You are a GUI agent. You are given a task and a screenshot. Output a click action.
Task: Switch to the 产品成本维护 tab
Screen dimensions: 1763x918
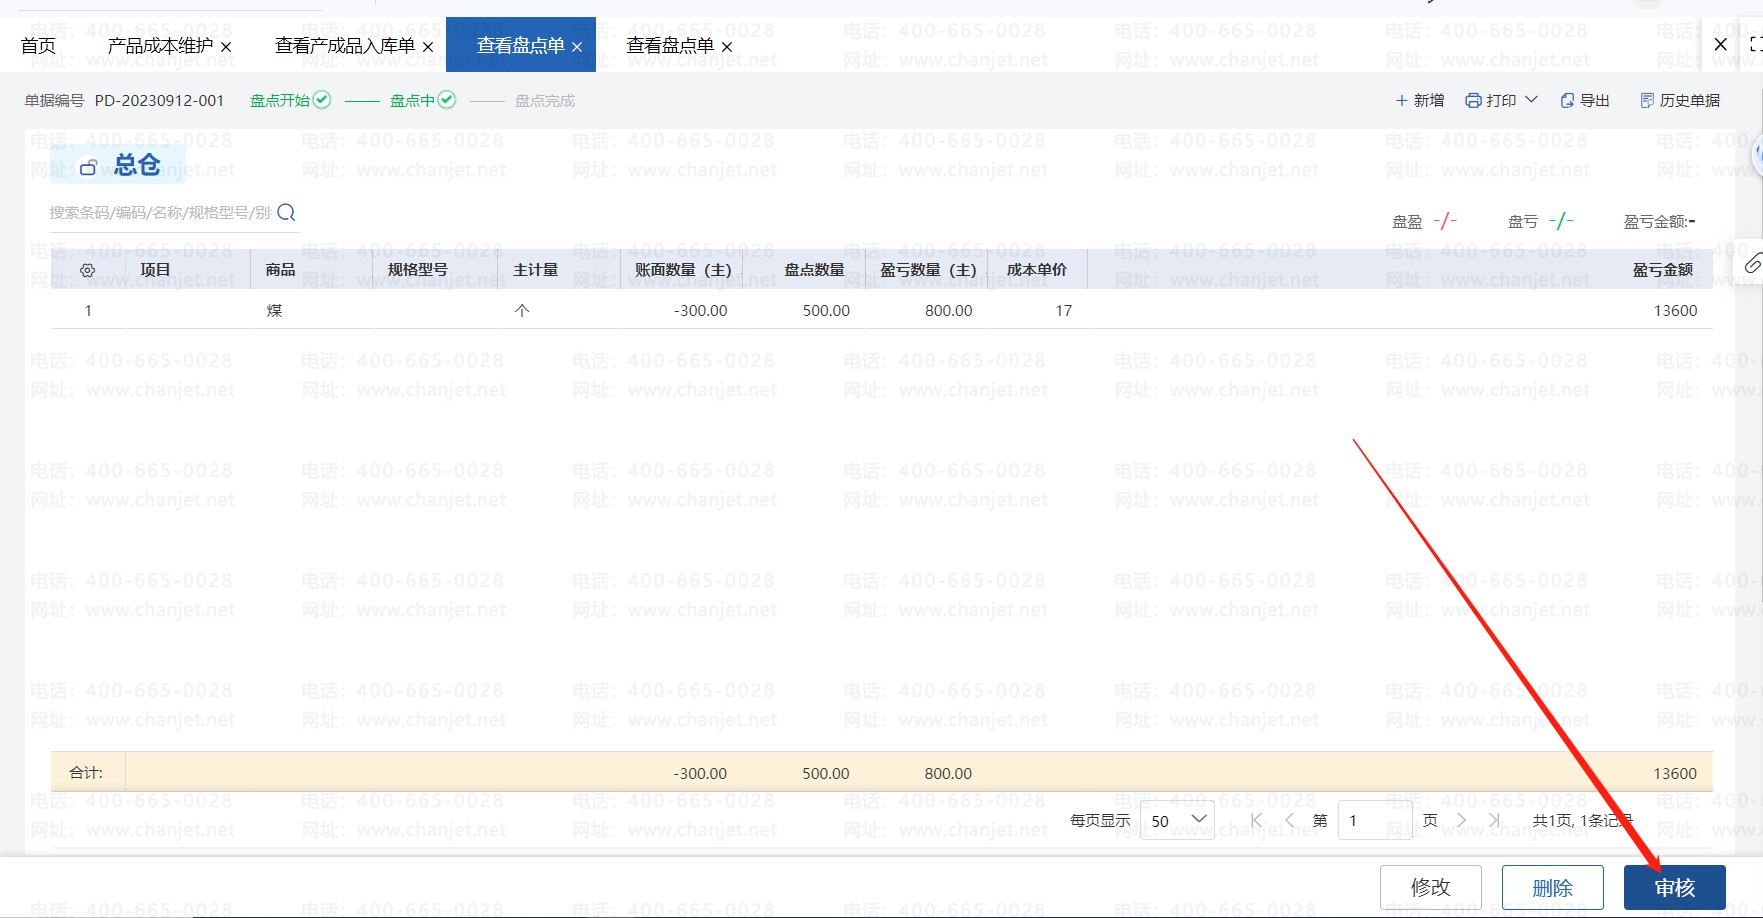[160, 46]
